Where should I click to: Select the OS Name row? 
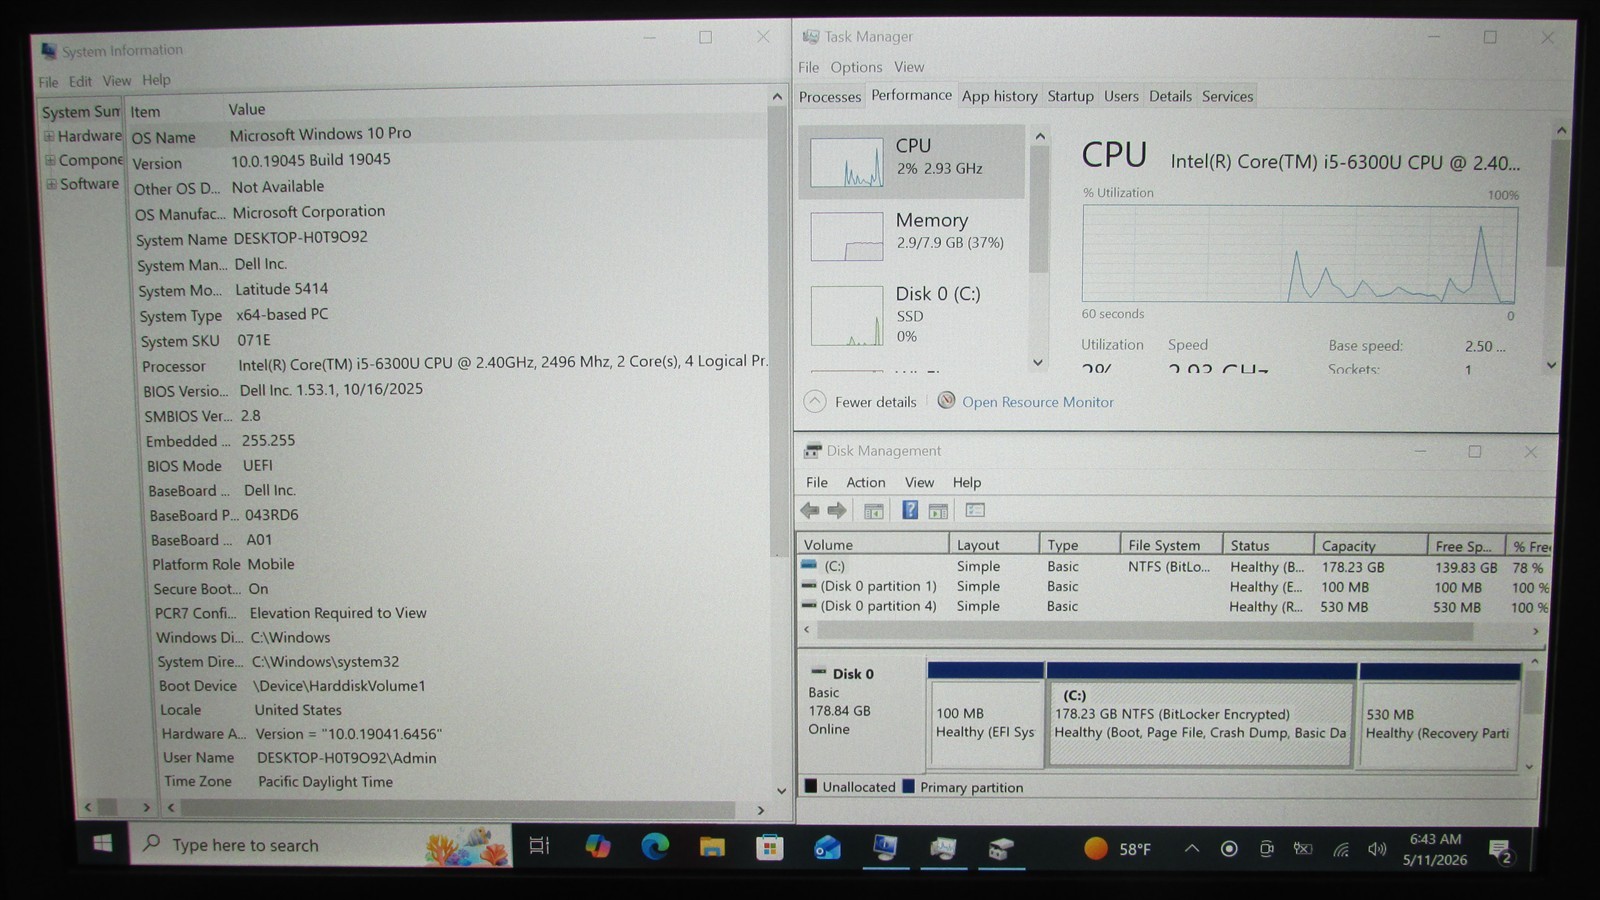point(447,135)
